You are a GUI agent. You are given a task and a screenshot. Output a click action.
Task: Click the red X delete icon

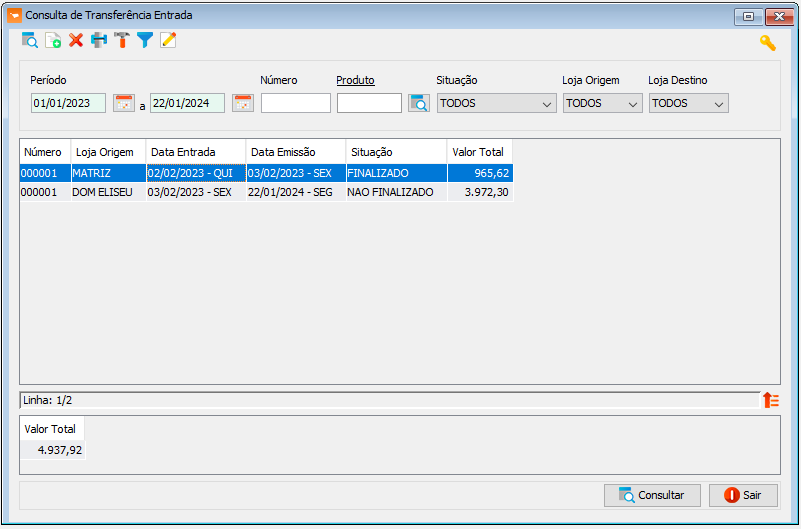(x=76, y=40)
